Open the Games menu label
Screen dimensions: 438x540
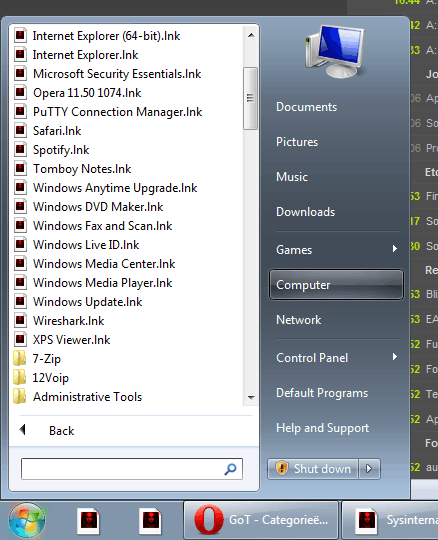pyautogui.click(x=294, y=250)
